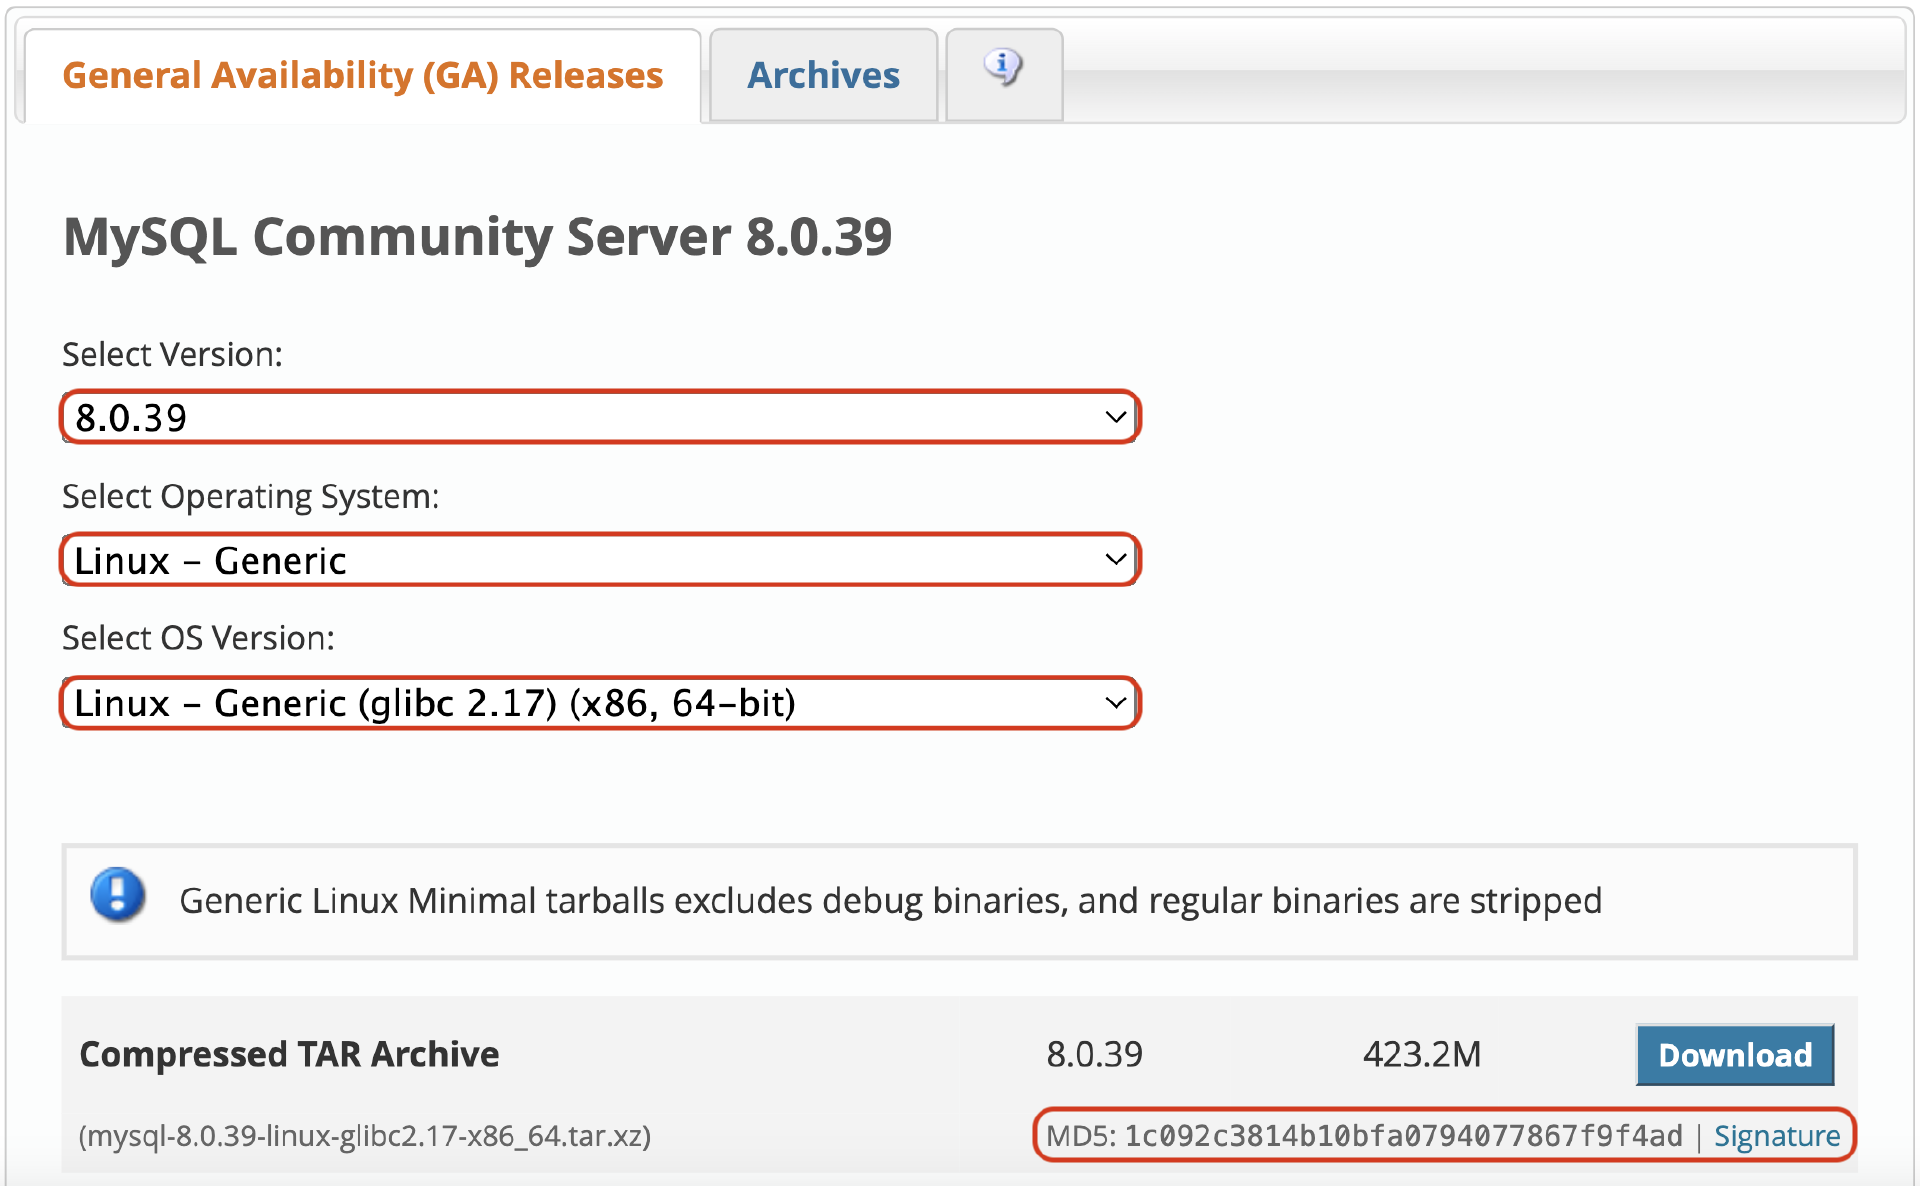Select General Availability (GA) Releases tab
This screenshot has height=1186, width=1920.
click(x=362, y=76)
